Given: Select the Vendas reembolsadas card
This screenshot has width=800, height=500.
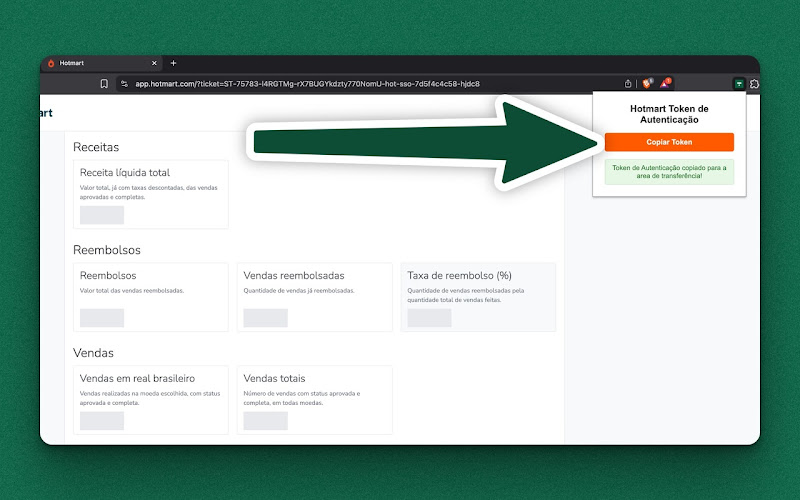Looking at the screenshot, I should point(315,297).
